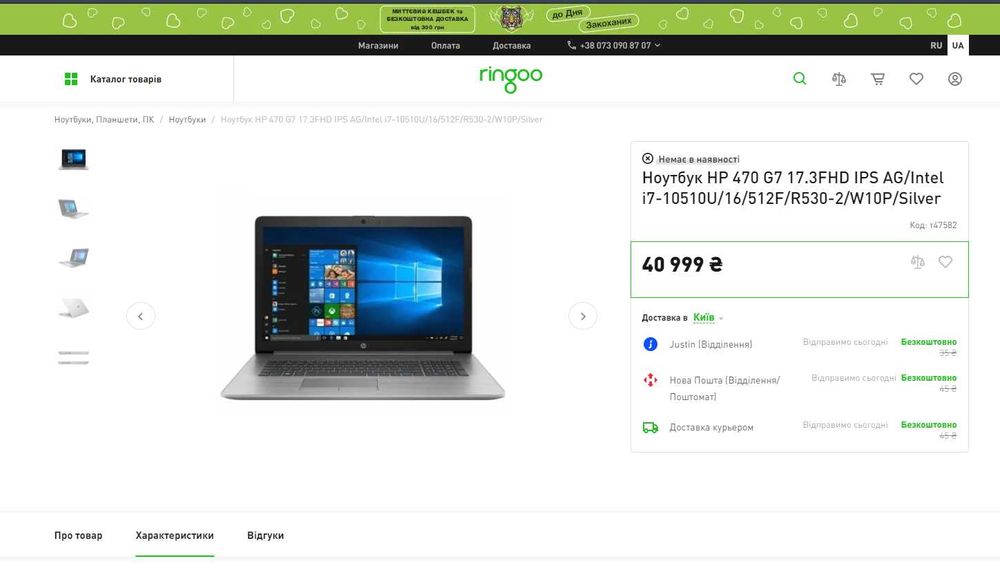Open the comparison scales icon in header
The image size is (1000, 584).
coord(839,79)
